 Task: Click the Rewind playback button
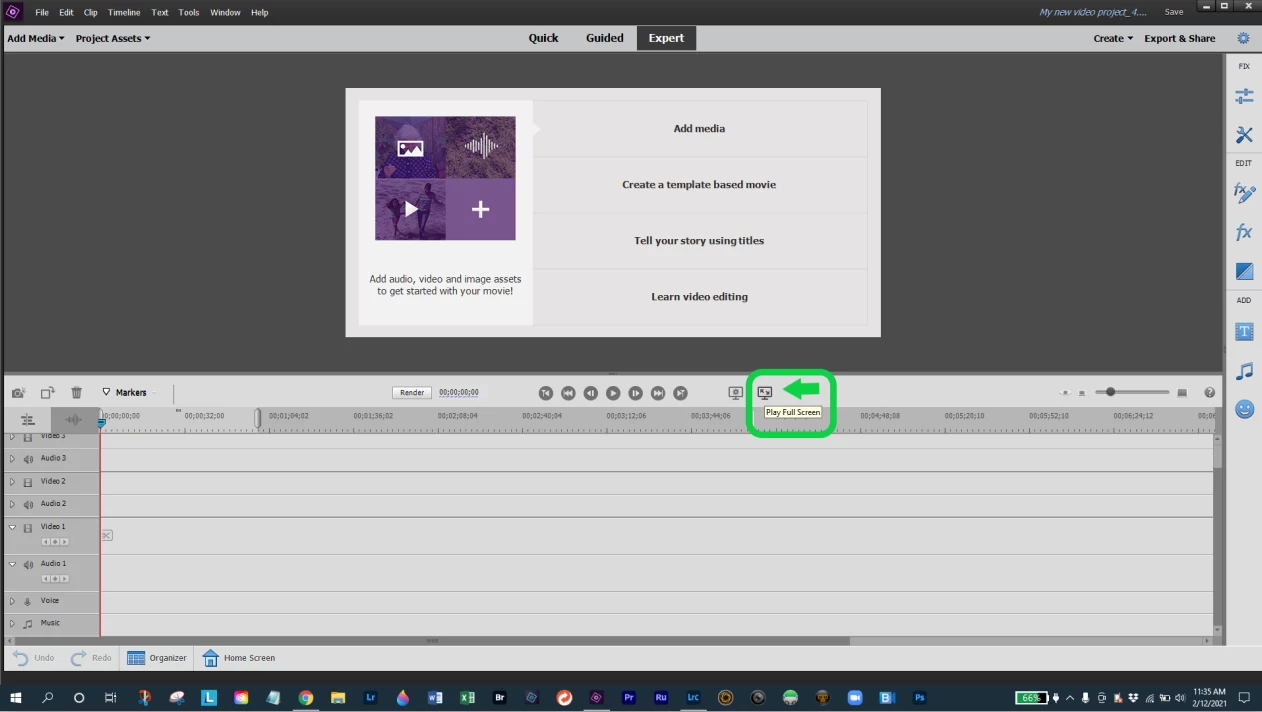coord(568,393)
